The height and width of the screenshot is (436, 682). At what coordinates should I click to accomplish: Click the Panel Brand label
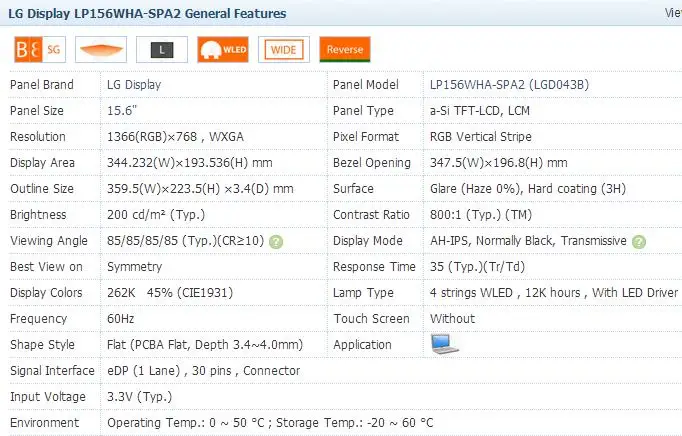(x=42, y=84)
